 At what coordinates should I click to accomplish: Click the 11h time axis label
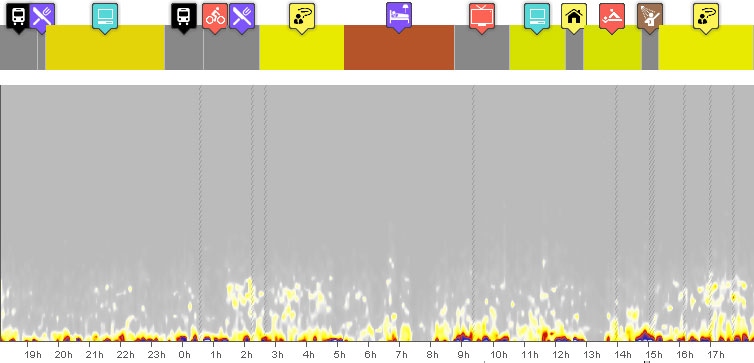529,355
